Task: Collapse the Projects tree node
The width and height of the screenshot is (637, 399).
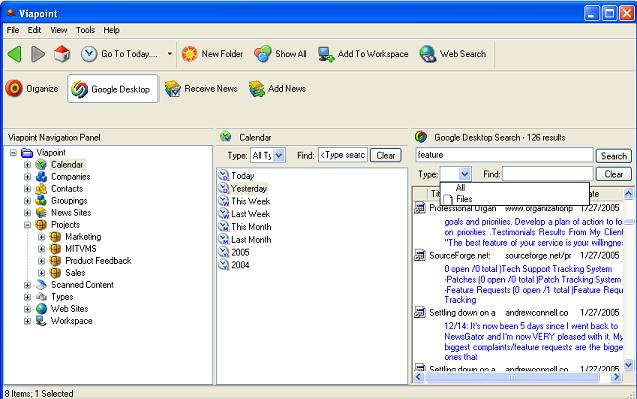Action: (x=27, y=225)
